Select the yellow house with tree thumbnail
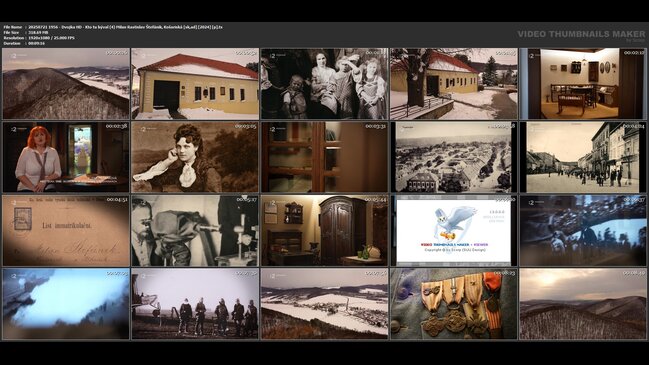 pyautogui.click(x=454, y=84)
